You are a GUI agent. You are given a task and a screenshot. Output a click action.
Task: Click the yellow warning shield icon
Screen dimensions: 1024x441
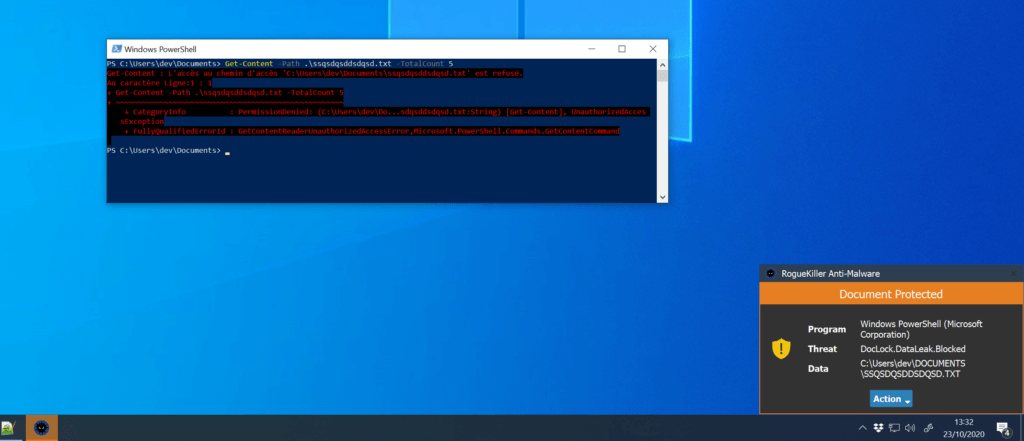[780, 349]
